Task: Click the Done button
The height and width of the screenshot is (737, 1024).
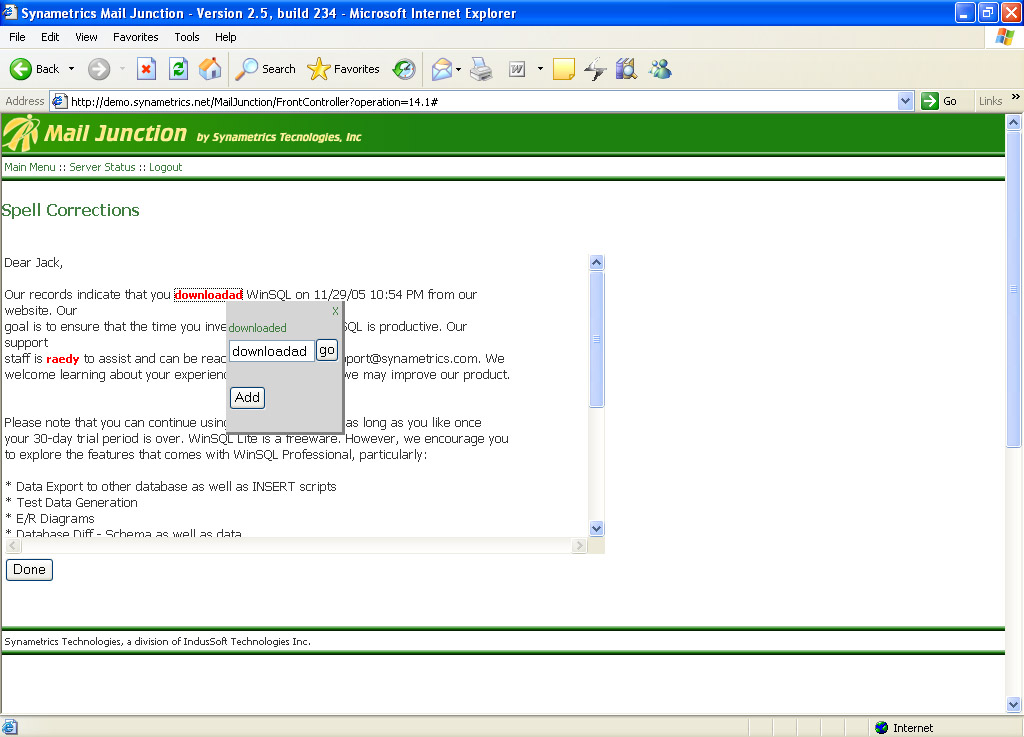Action: 29,570
